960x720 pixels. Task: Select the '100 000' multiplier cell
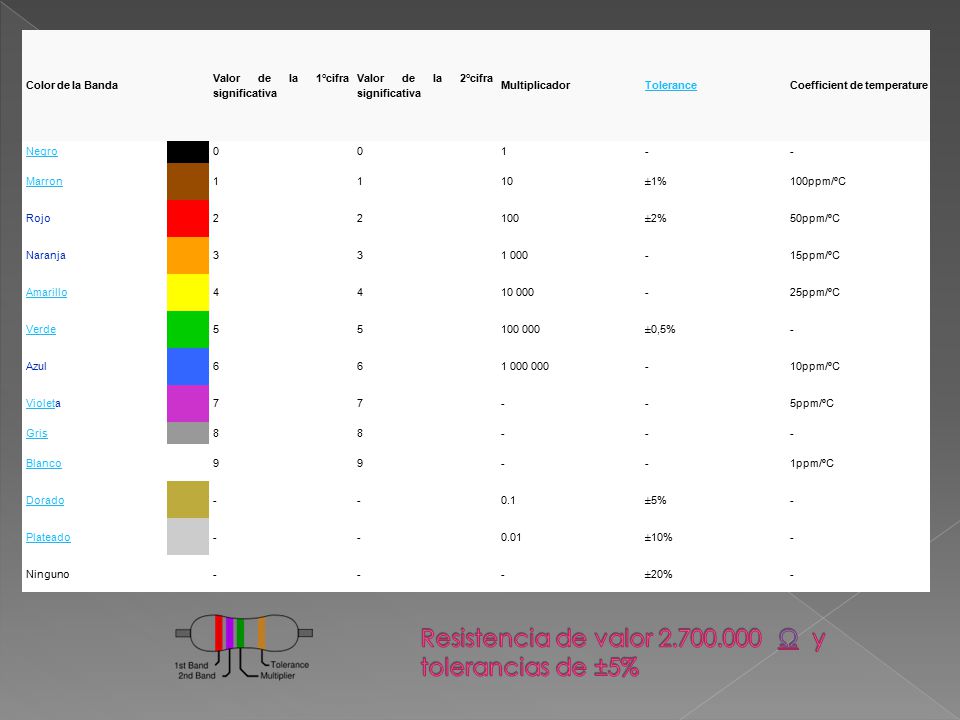click(520, 329)
